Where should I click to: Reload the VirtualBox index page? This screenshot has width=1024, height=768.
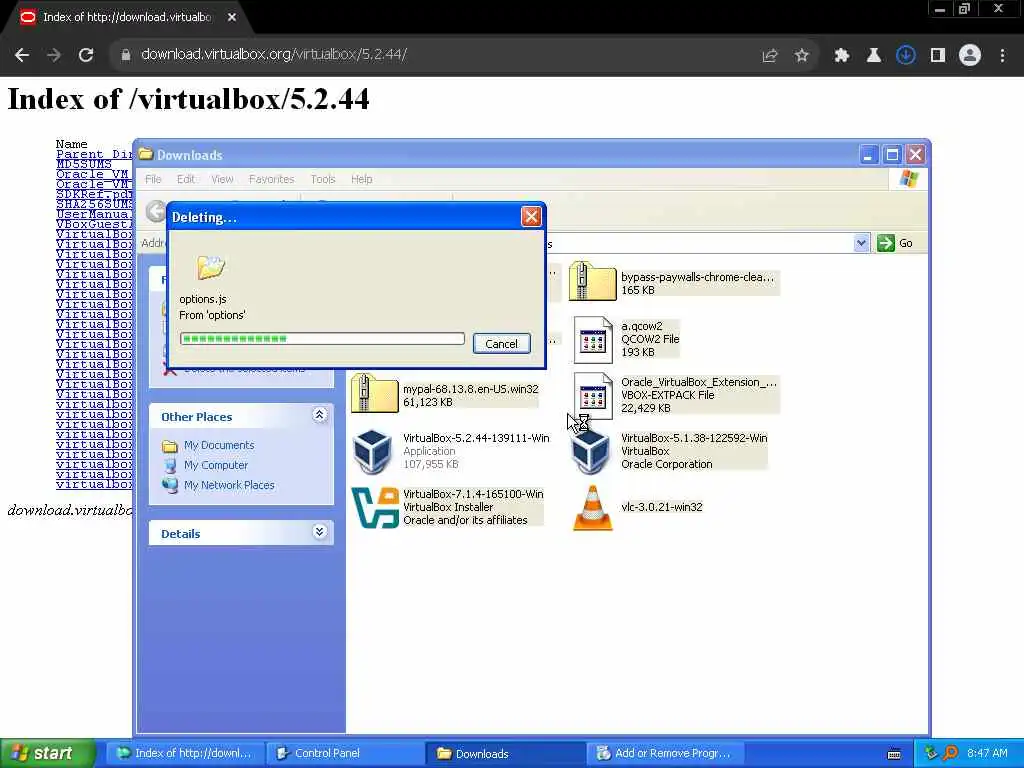pyautogui.click(x=86, y=55)
